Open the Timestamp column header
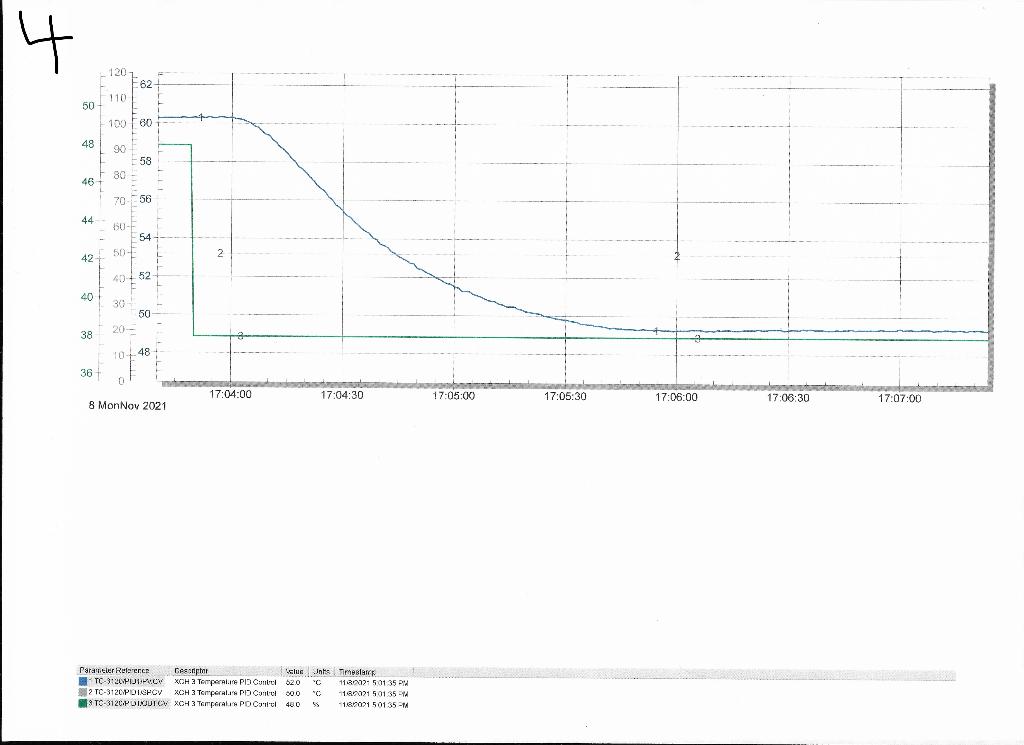1024x745 pixels. [x=358, y=670]
